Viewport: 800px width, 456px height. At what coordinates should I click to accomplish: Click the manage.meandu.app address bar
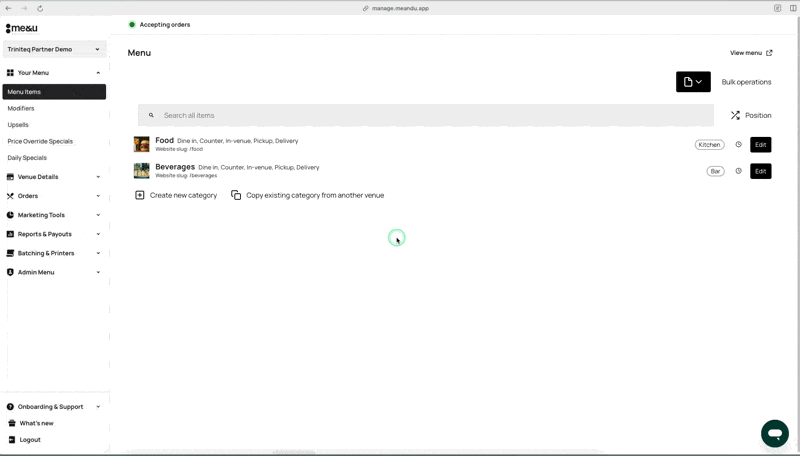coord(396,8)
